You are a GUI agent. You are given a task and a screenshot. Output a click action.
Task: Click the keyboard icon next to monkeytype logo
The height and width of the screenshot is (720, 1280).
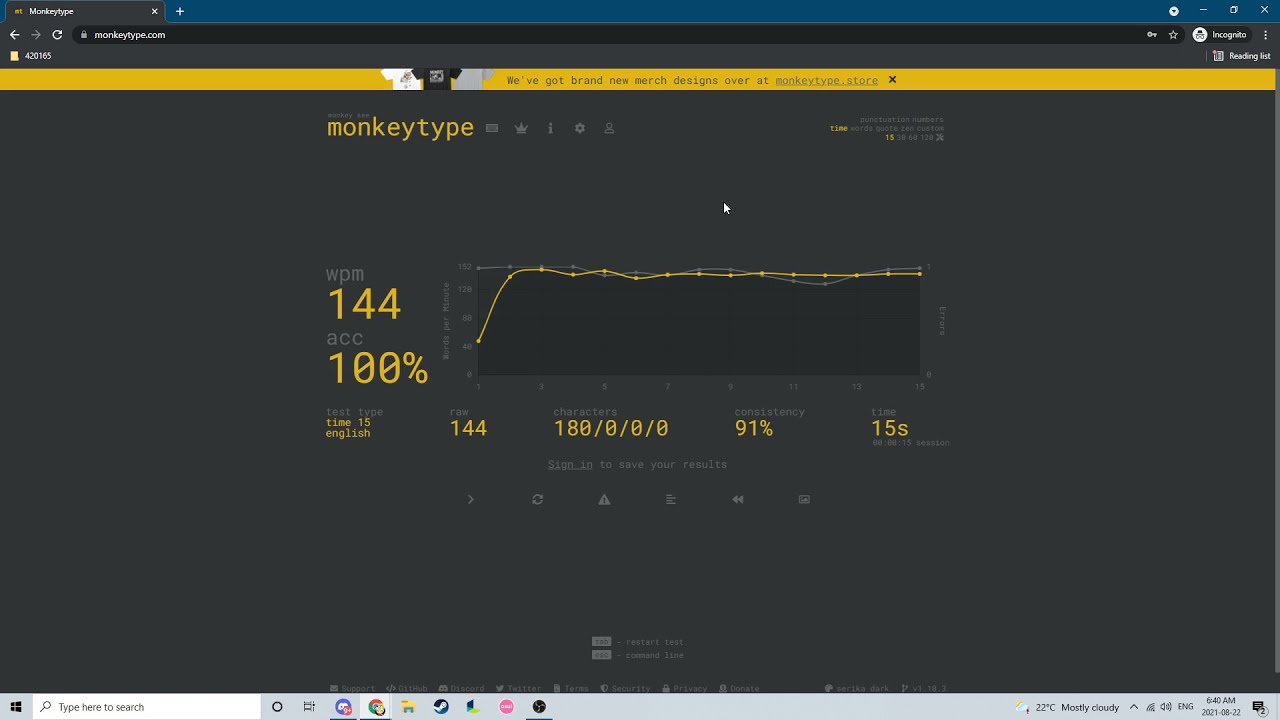pos(492,128)
